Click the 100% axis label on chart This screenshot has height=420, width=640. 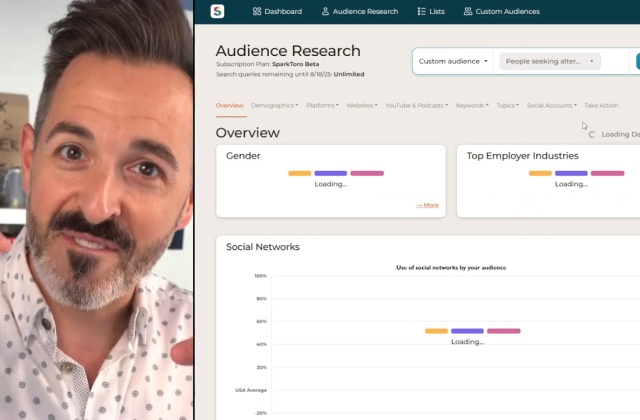click(x=260, y=276)
